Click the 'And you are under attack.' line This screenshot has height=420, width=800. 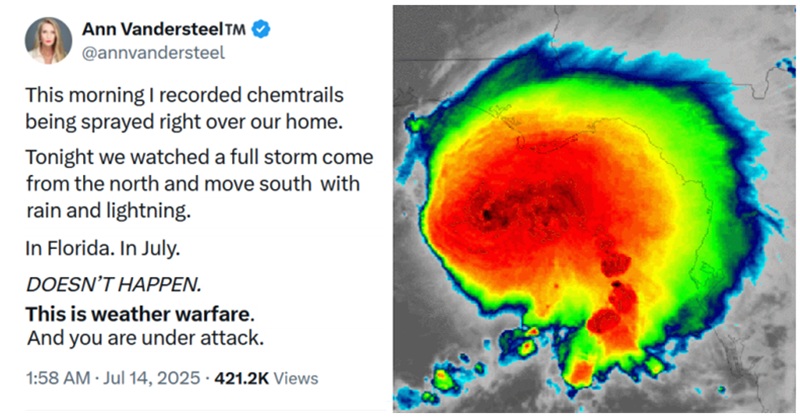click(x=145, y=338)
